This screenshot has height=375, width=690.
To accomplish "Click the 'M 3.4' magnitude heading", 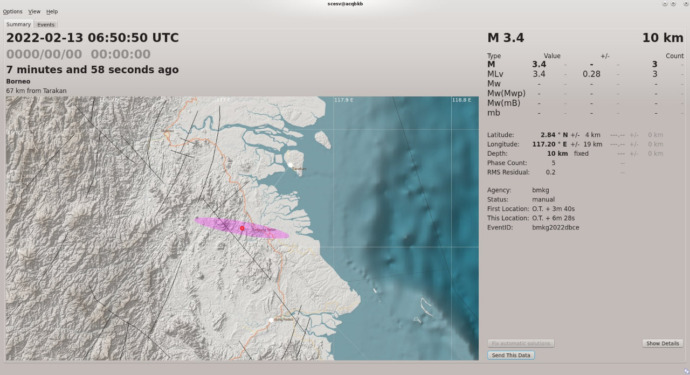I will (x=506, y=38).
